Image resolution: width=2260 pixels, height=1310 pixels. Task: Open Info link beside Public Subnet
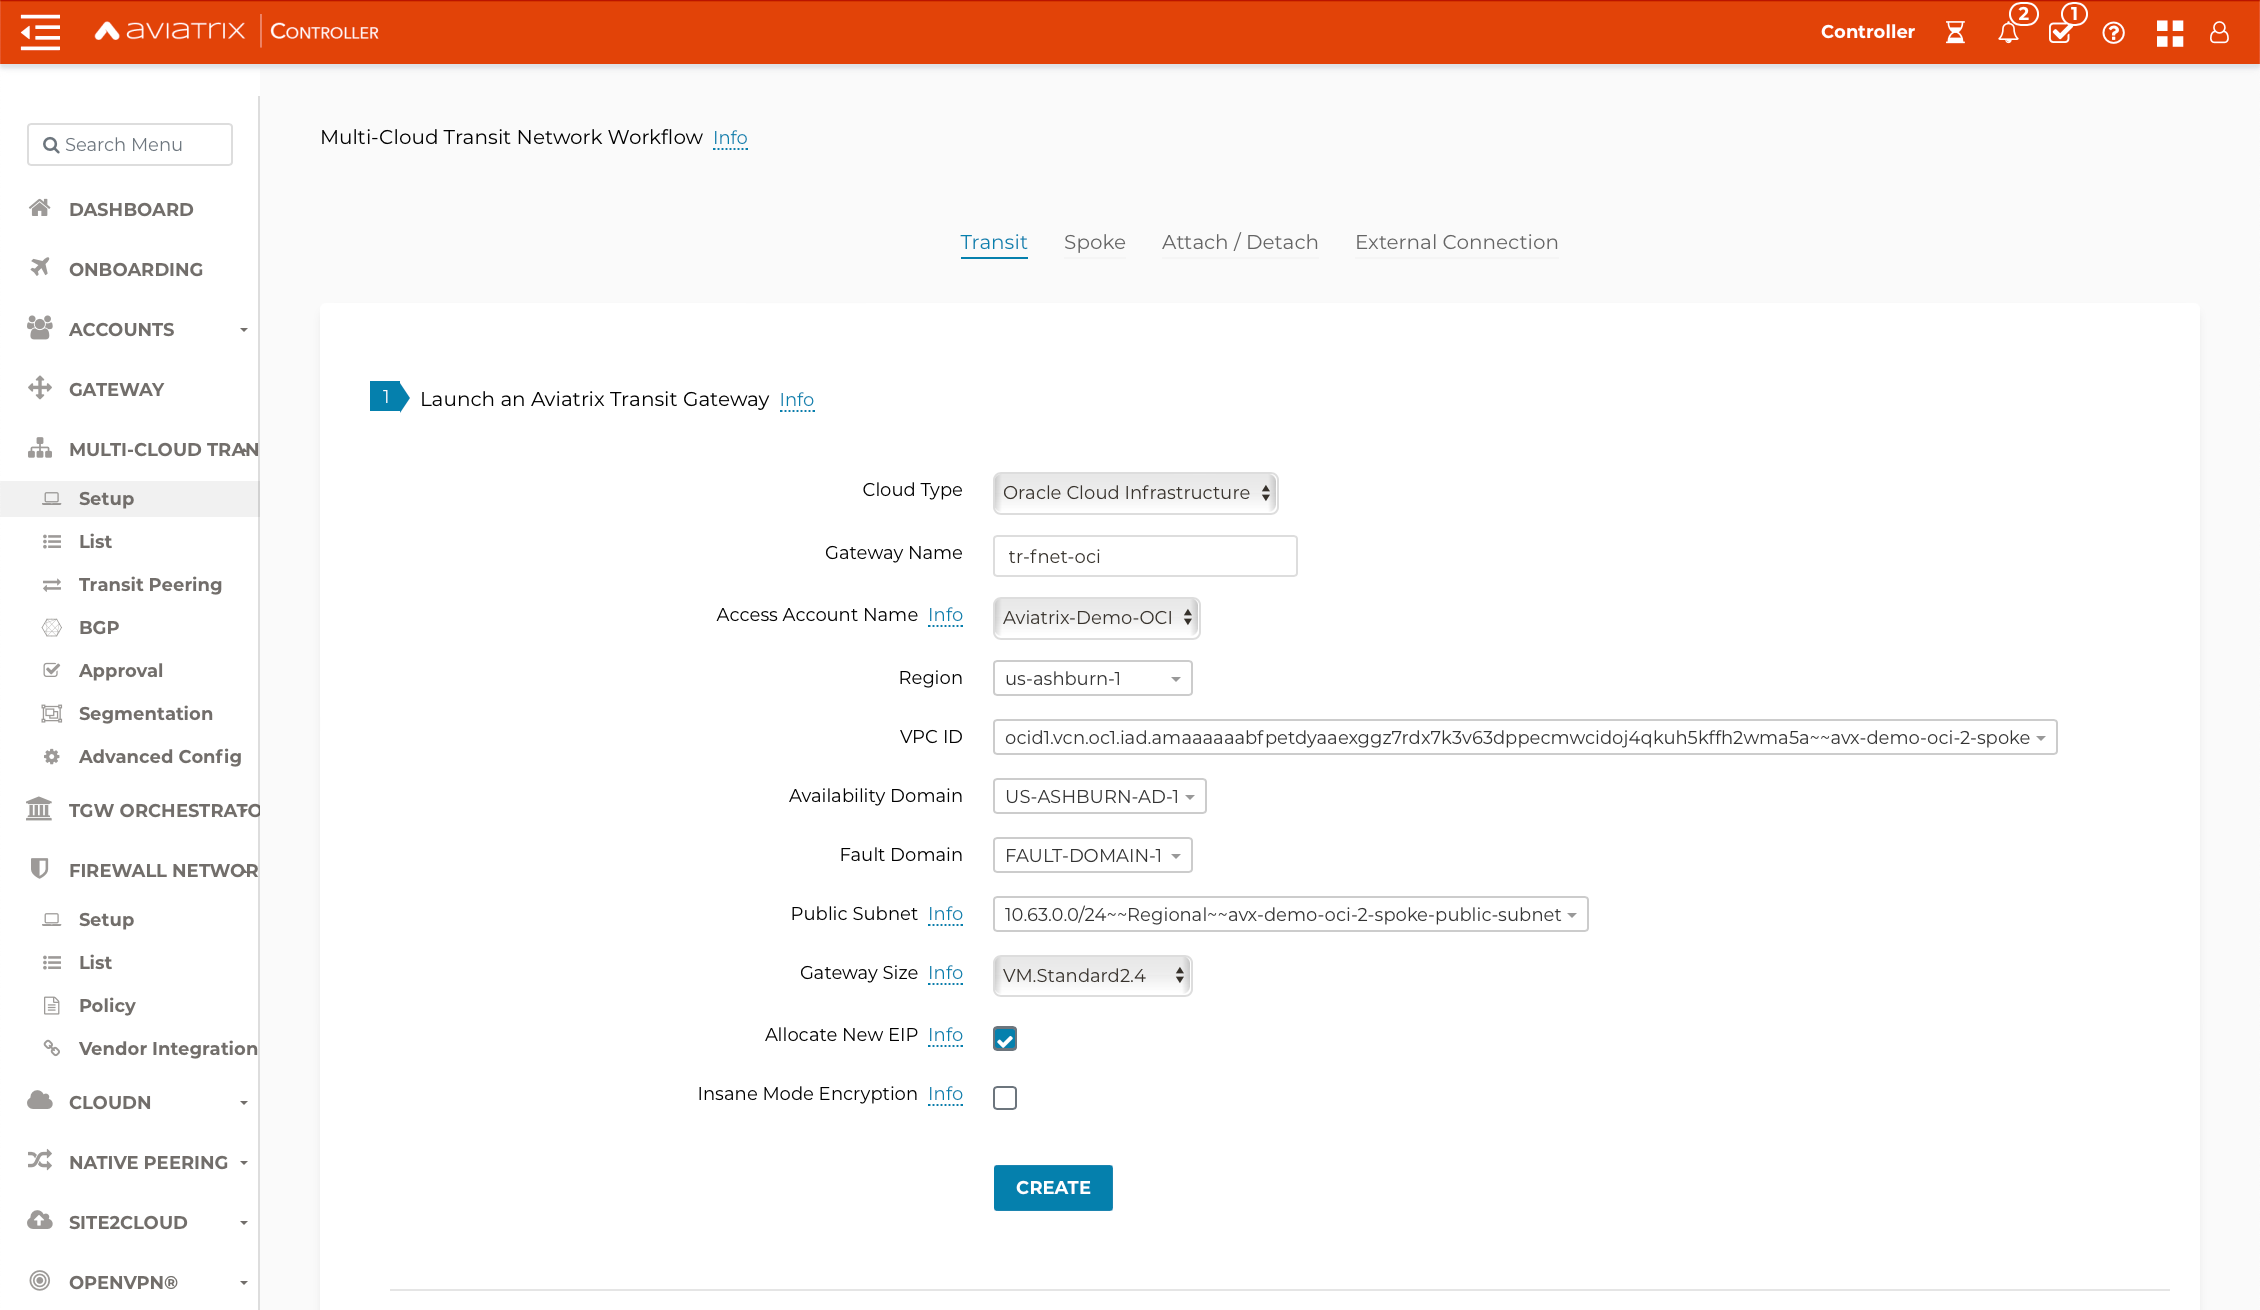pos(945,913)
